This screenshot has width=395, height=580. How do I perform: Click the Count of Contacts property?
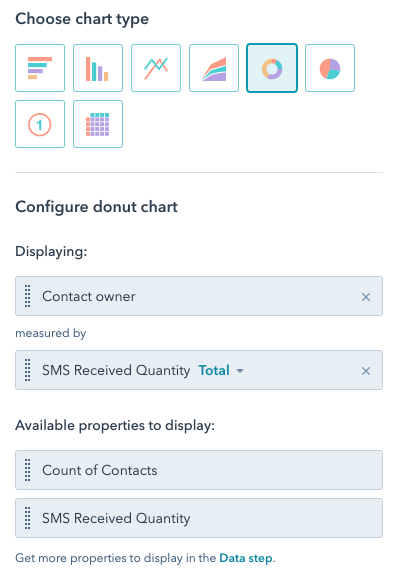point(199,470)
